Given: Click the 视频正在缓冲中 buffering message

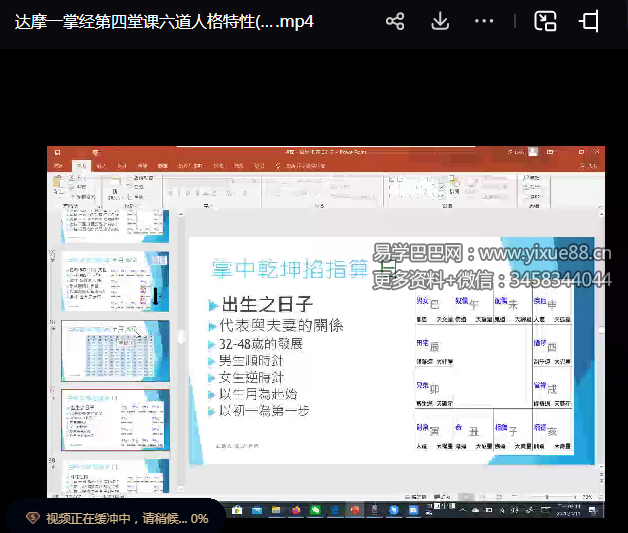Looking at the screenshot, I should point(116,518).
